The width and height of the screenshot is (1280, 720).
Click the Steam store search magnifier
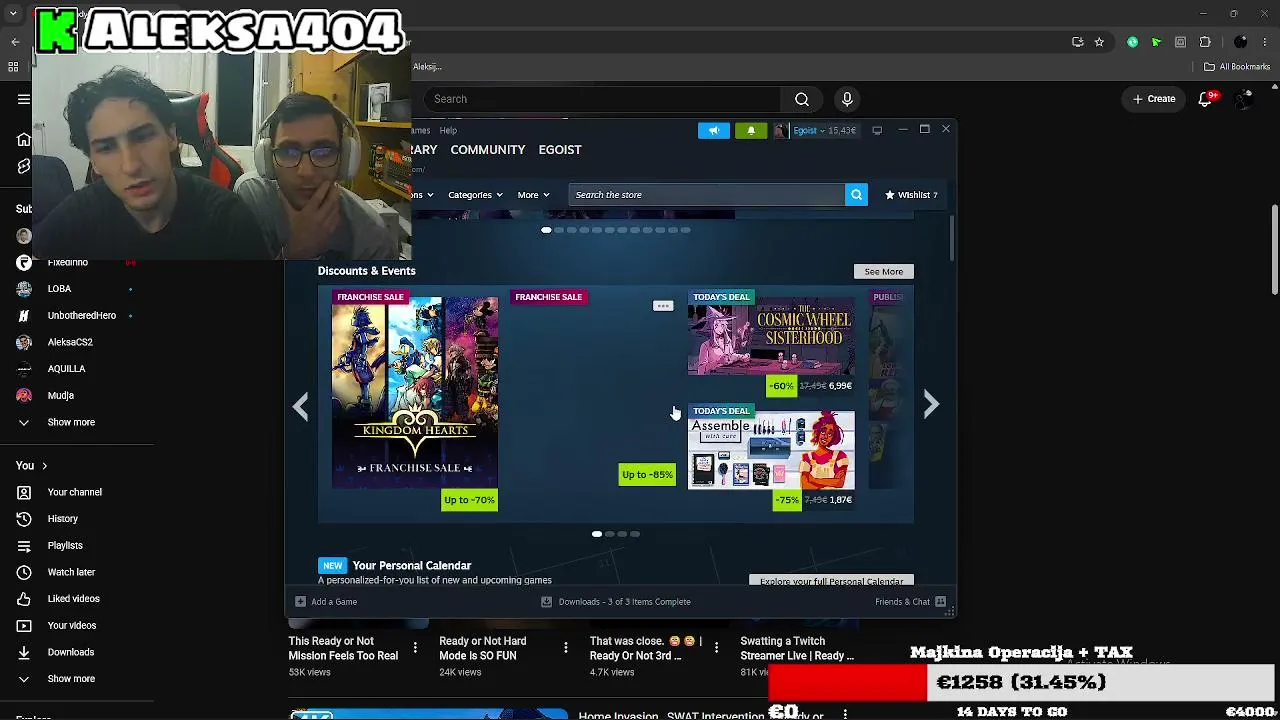click(x=856, y=195)
